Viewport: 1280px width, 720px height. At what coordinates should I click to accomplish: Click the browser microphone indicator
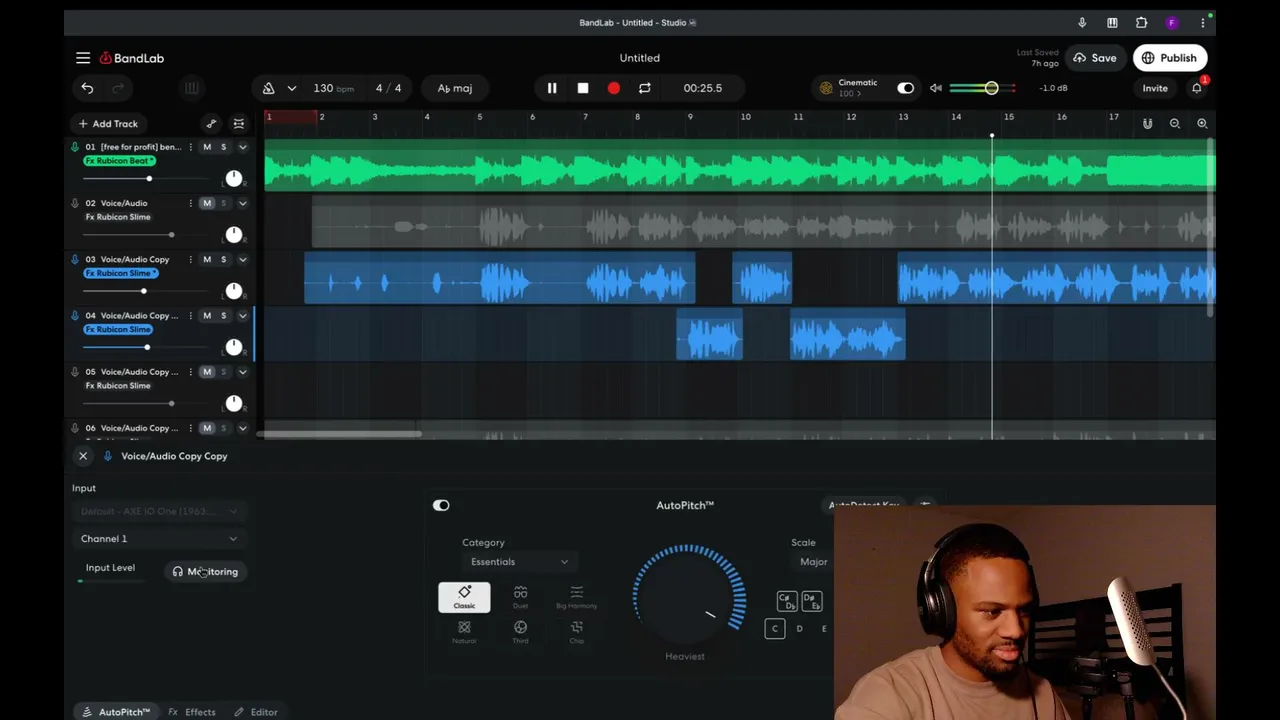coord(1082,23)
